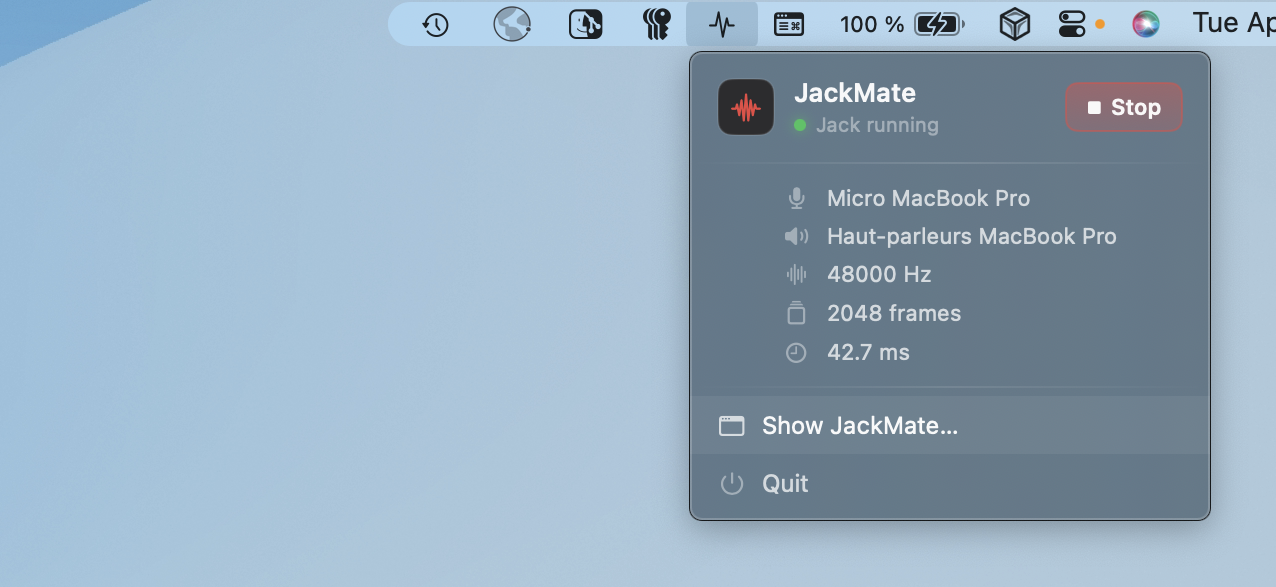Click the 2048 frames buffer size row
This screenshot has height=587, width=1276.
[x=894, y=314]
